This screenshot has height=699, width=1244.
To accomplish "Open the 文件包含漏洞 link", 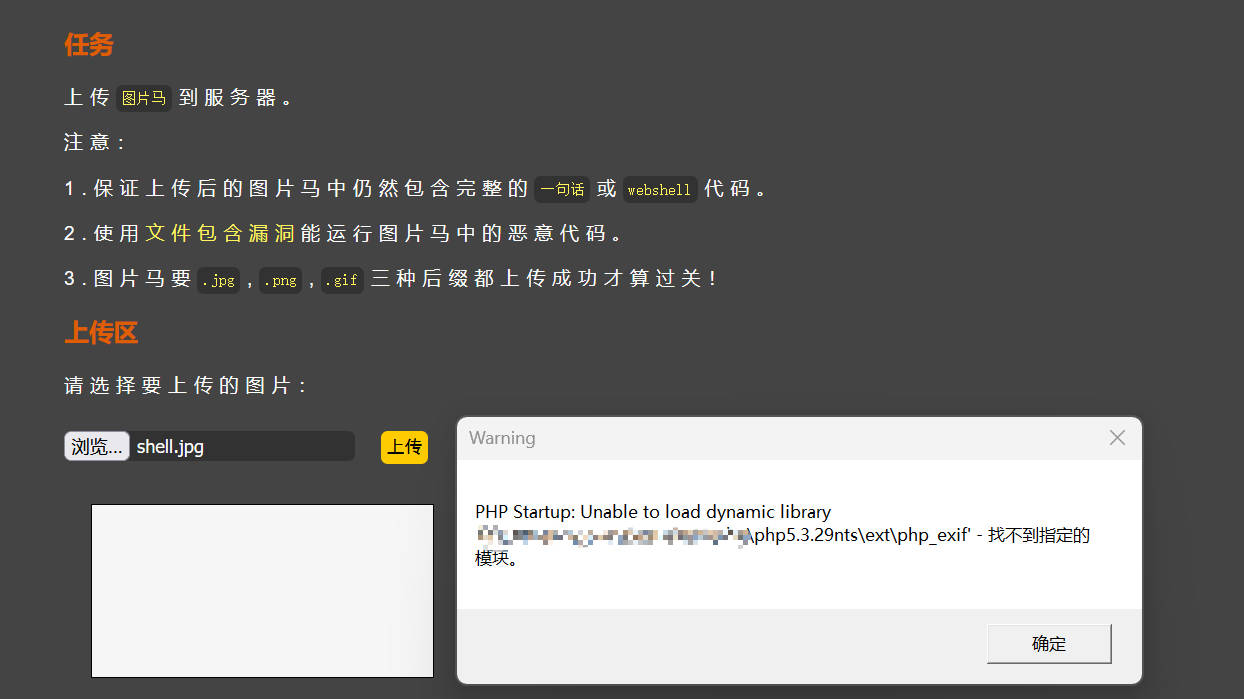I will (x=220, y=233).
